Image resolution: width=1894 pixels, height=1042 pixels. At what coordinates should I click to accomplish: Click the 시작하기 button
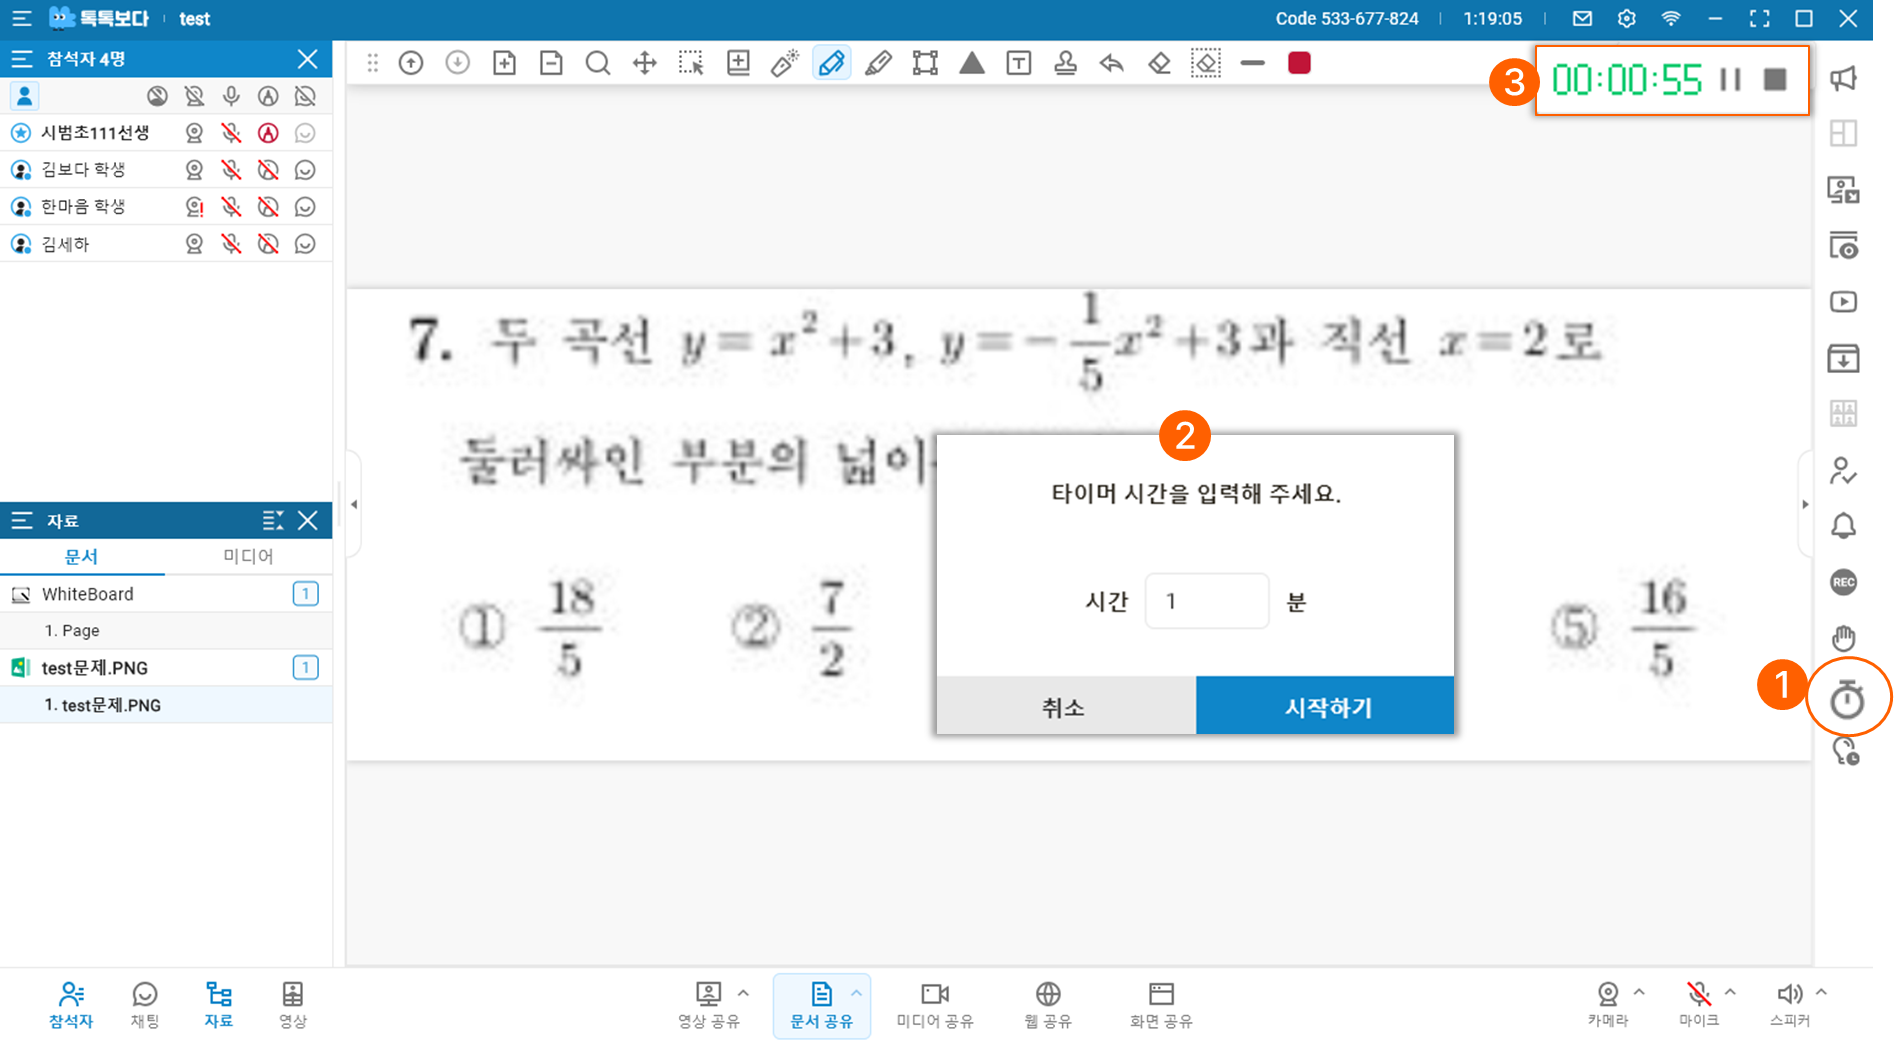click(1325, 706)
